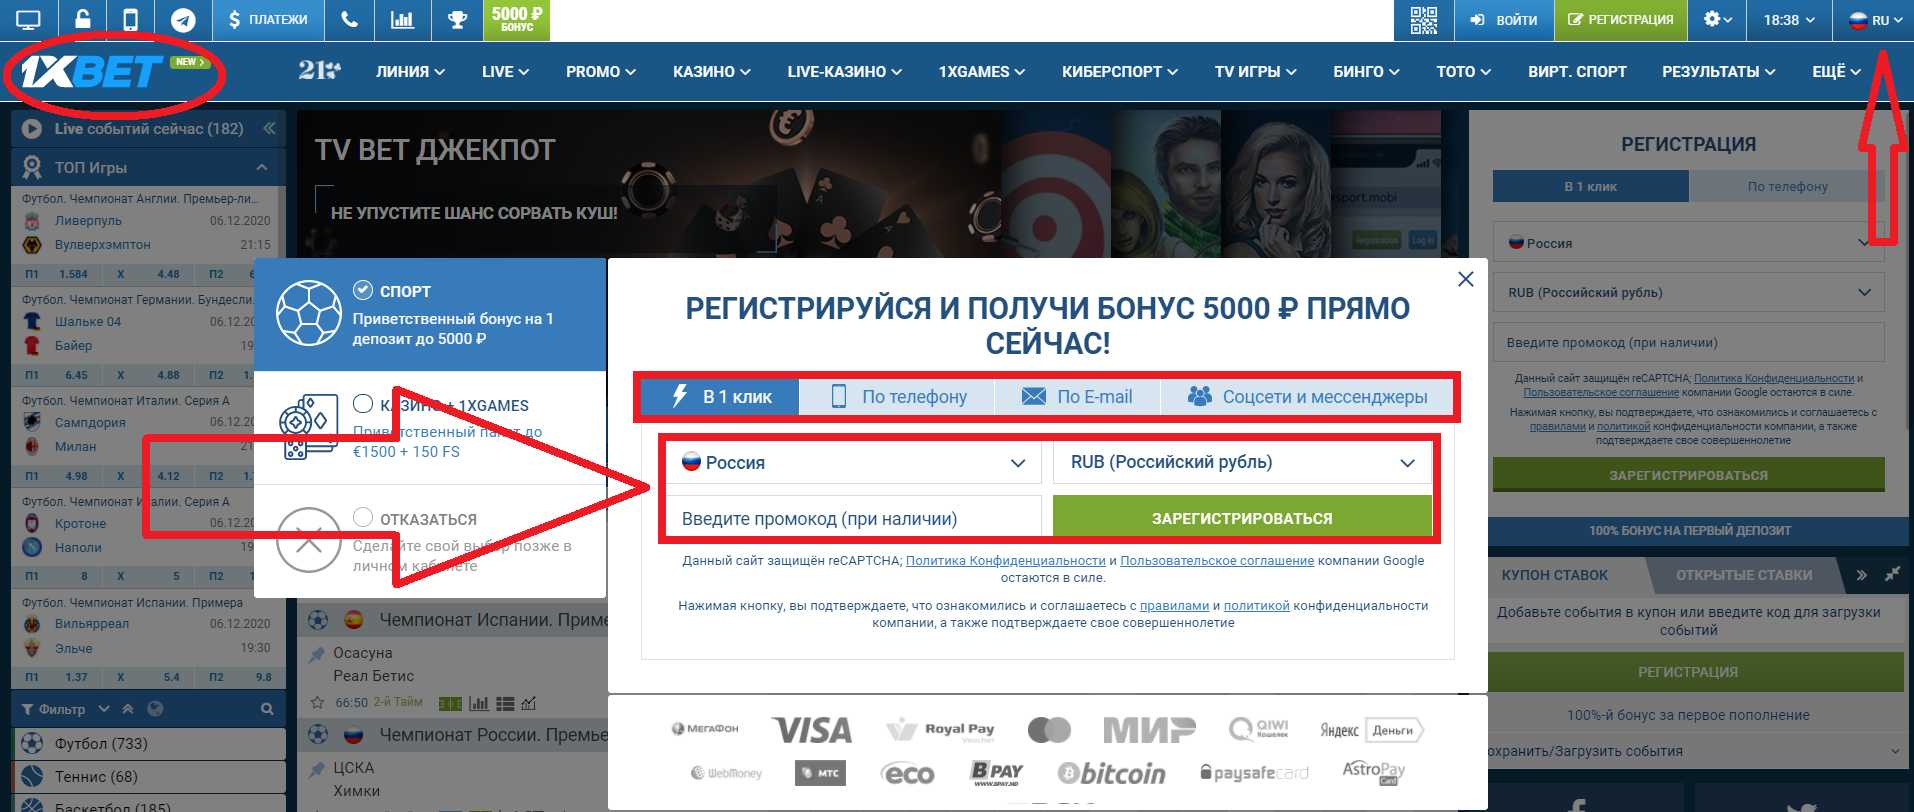Open ТОТО menu

(x=1463, y=71)
